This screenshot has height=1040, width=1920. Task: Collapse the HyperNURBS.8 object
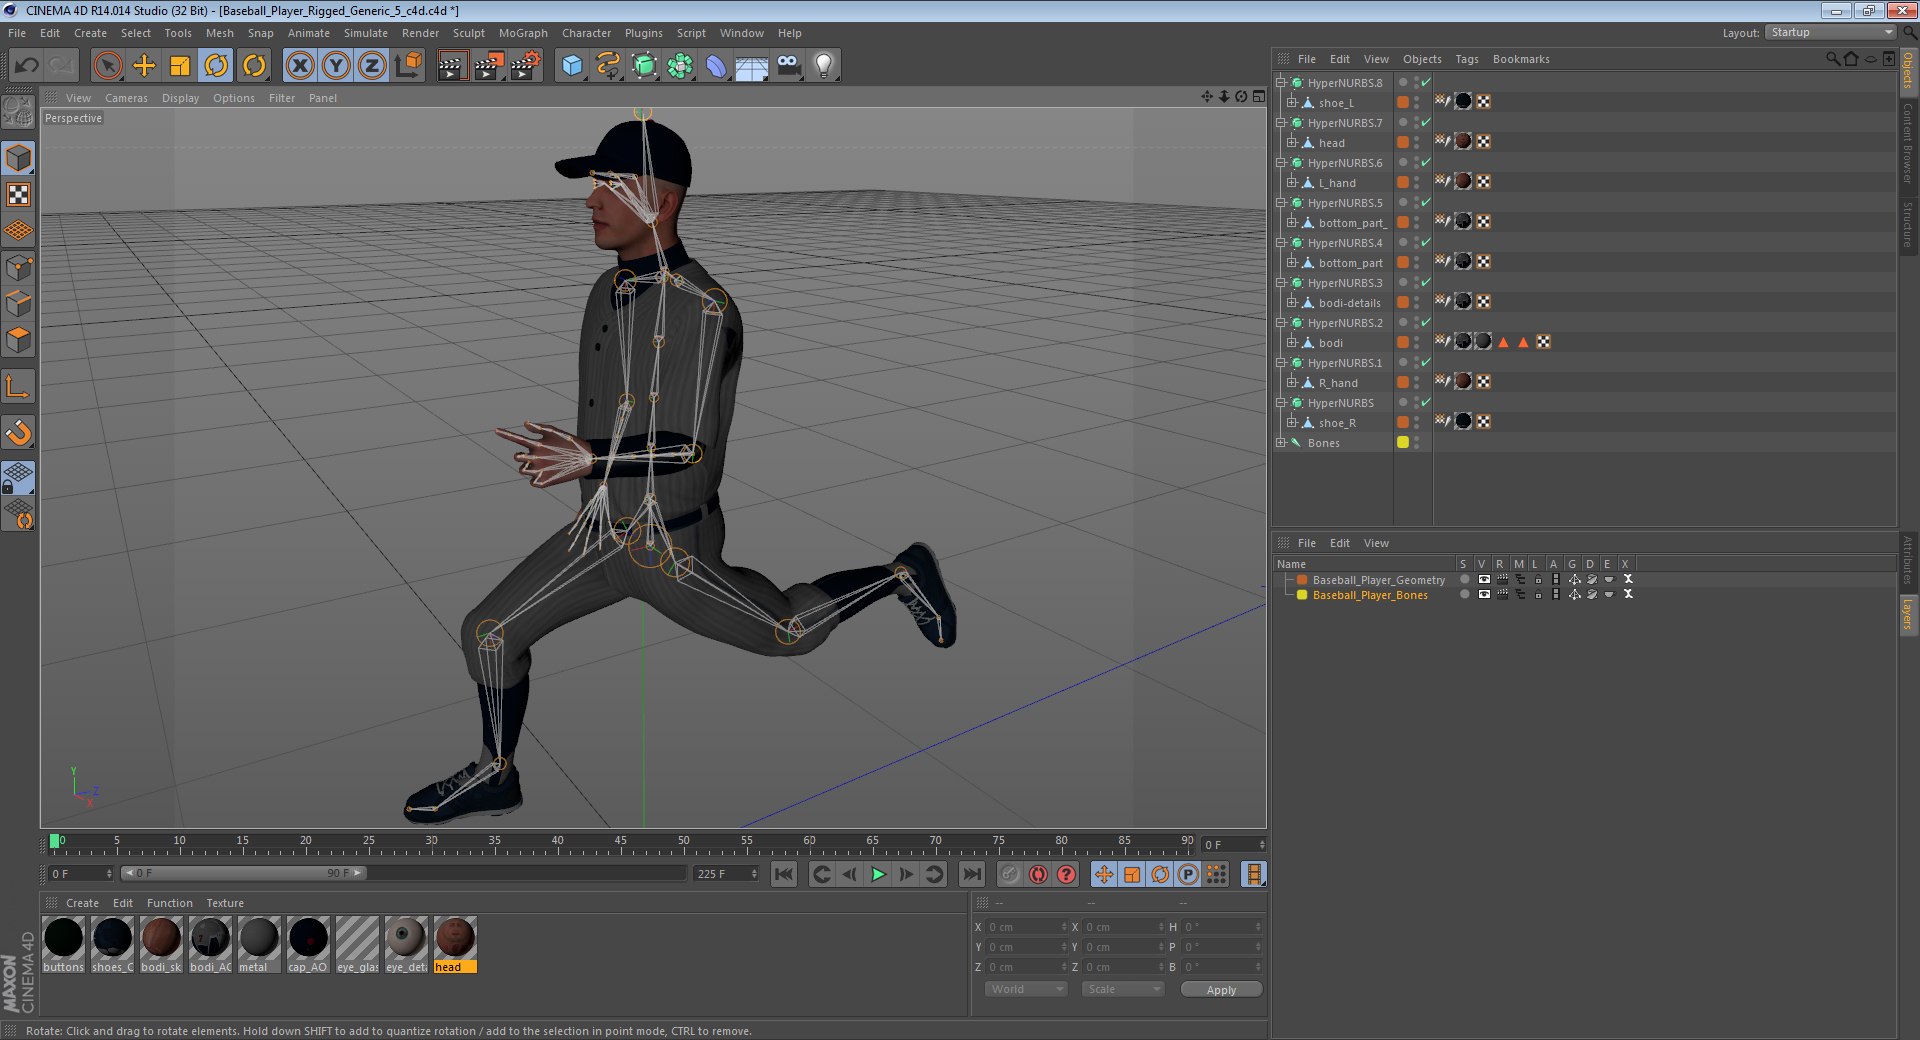[x=1280, y=82]
